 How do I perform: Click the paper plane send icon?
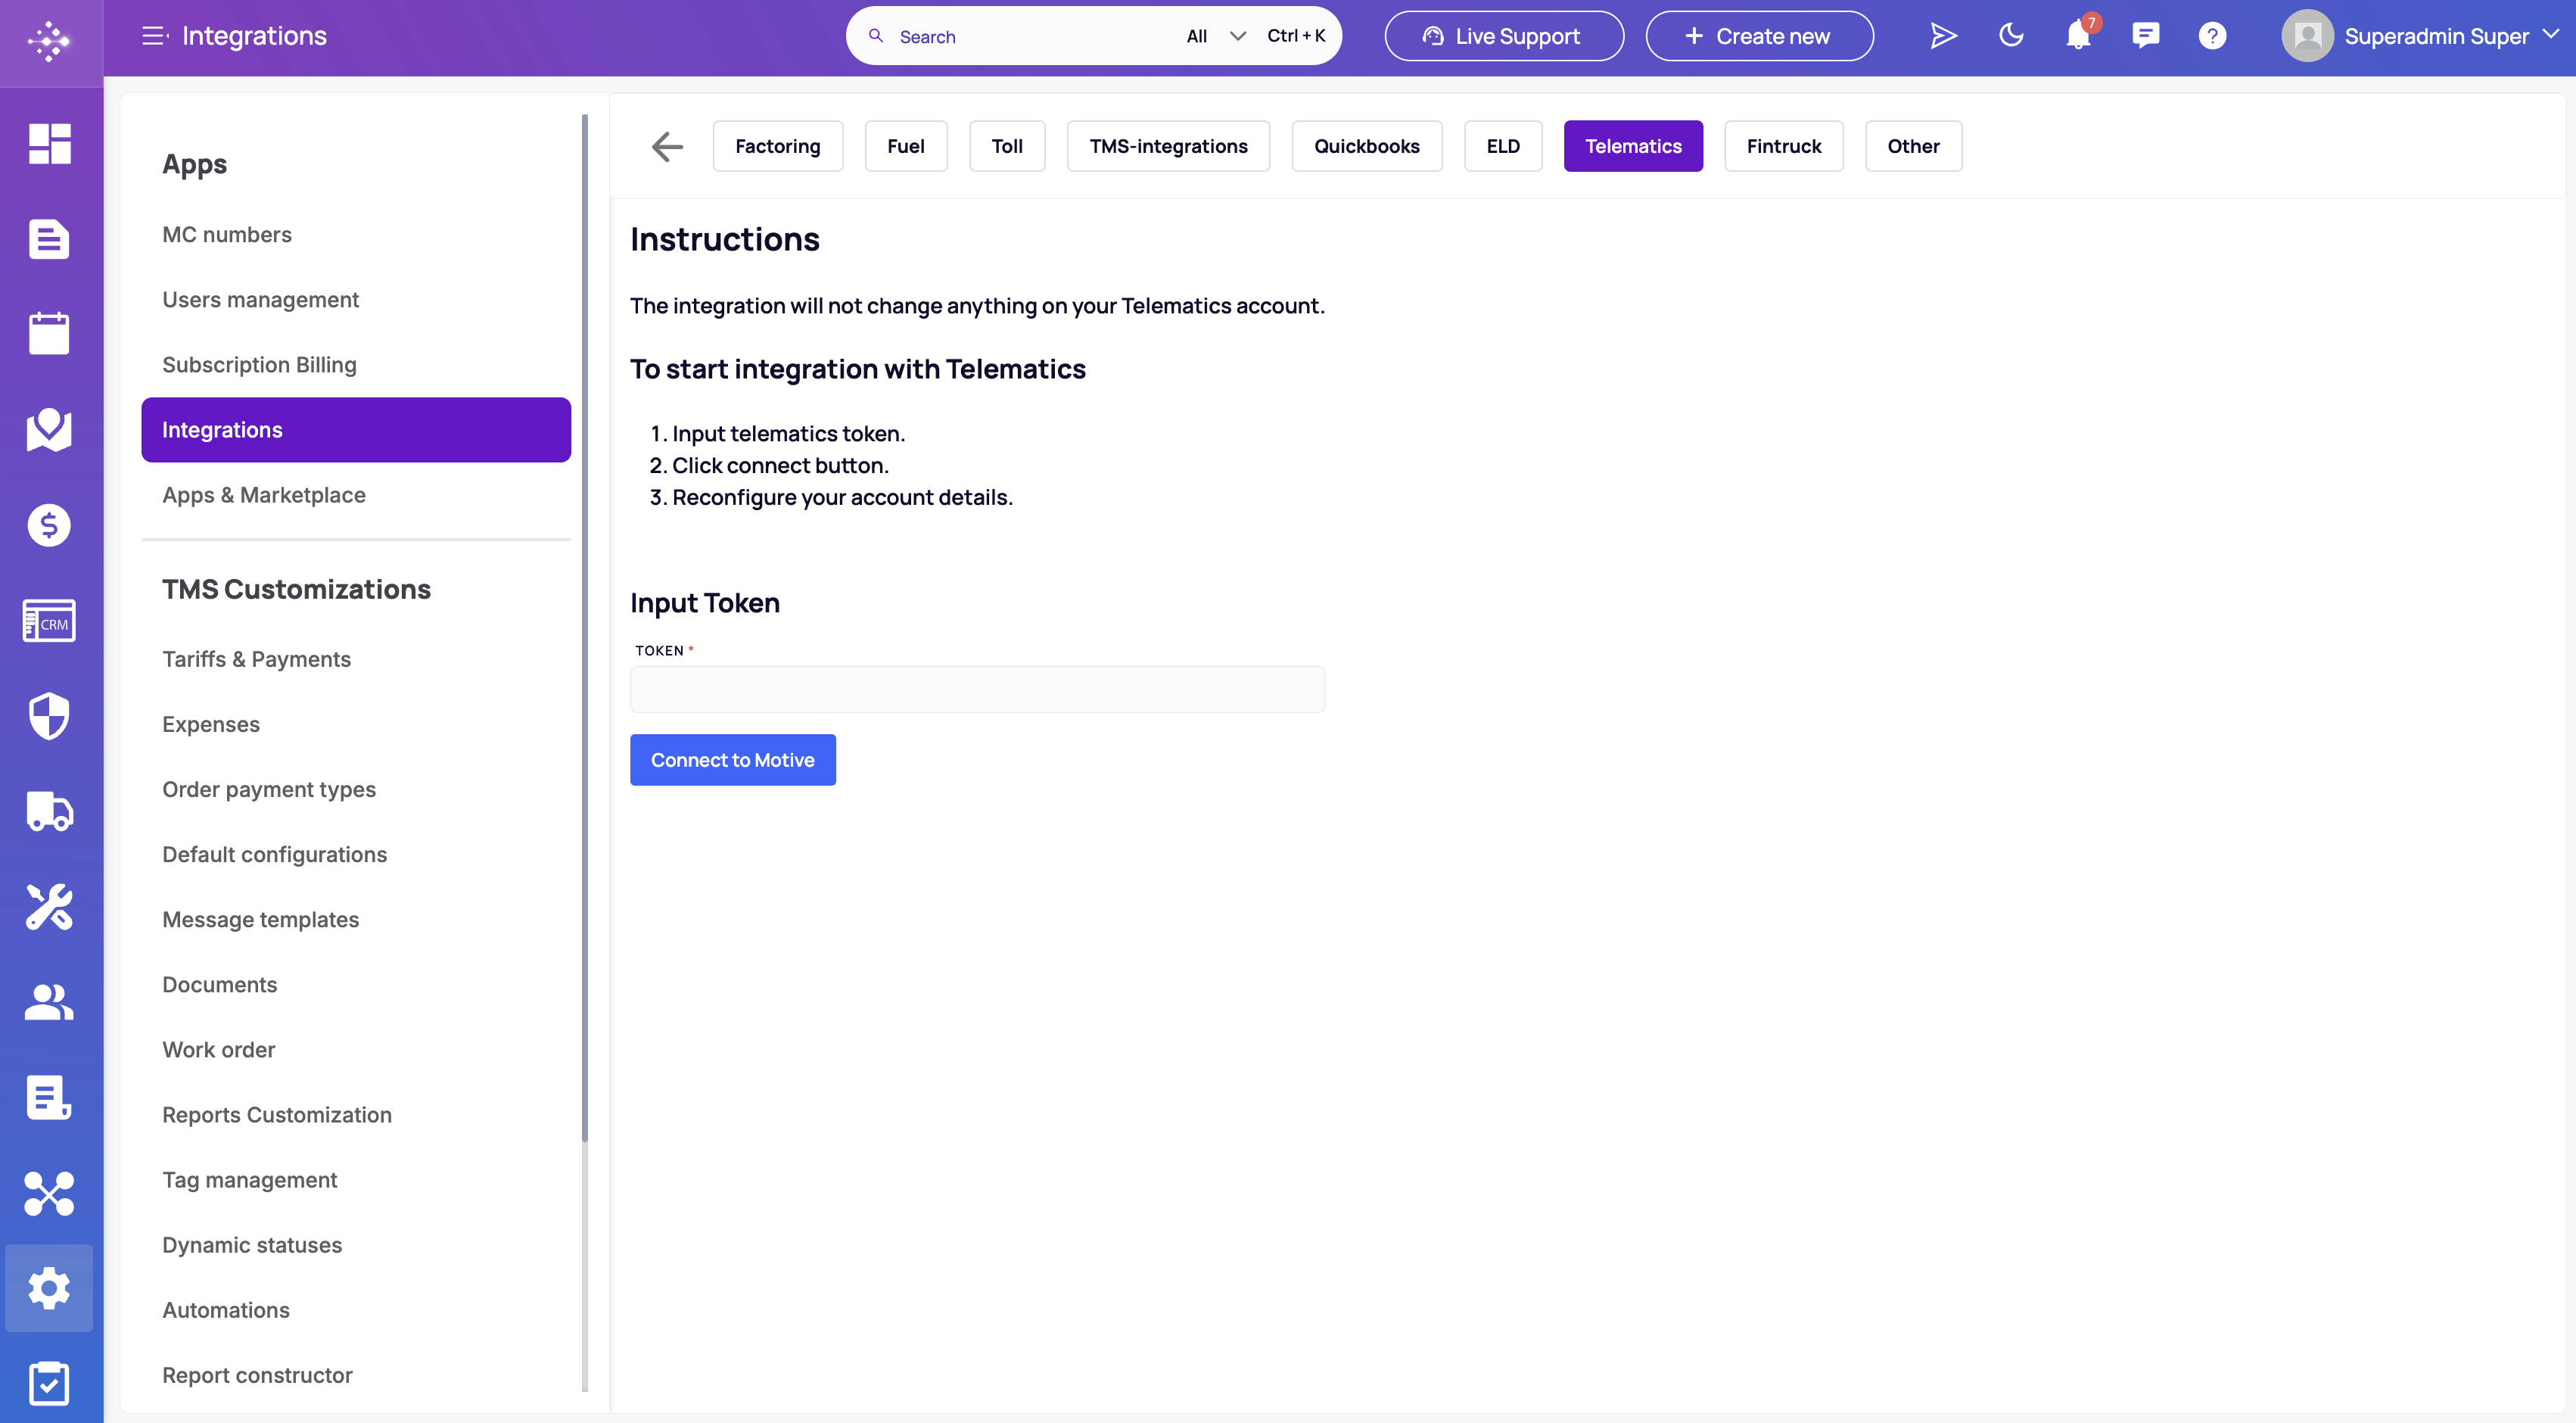click(x=1943, y=36)
